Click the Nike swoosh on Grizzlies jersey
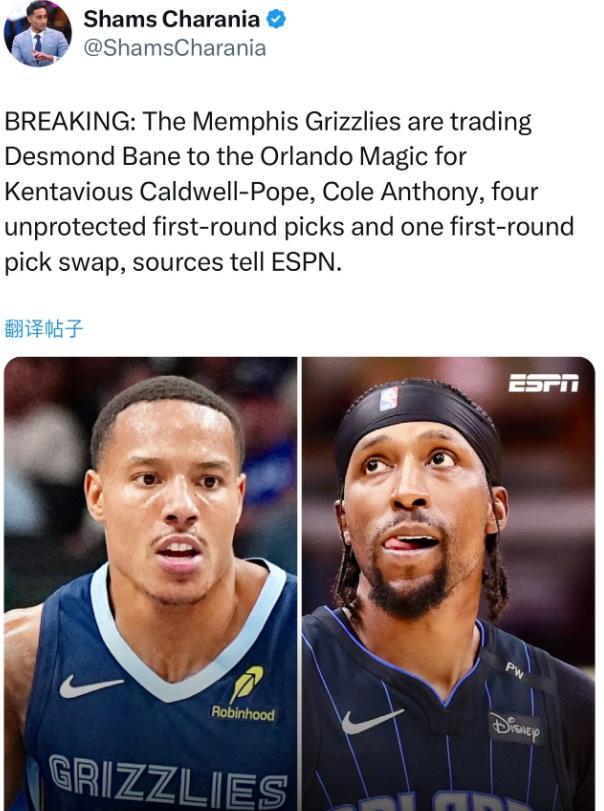 (x=90, y=686)
